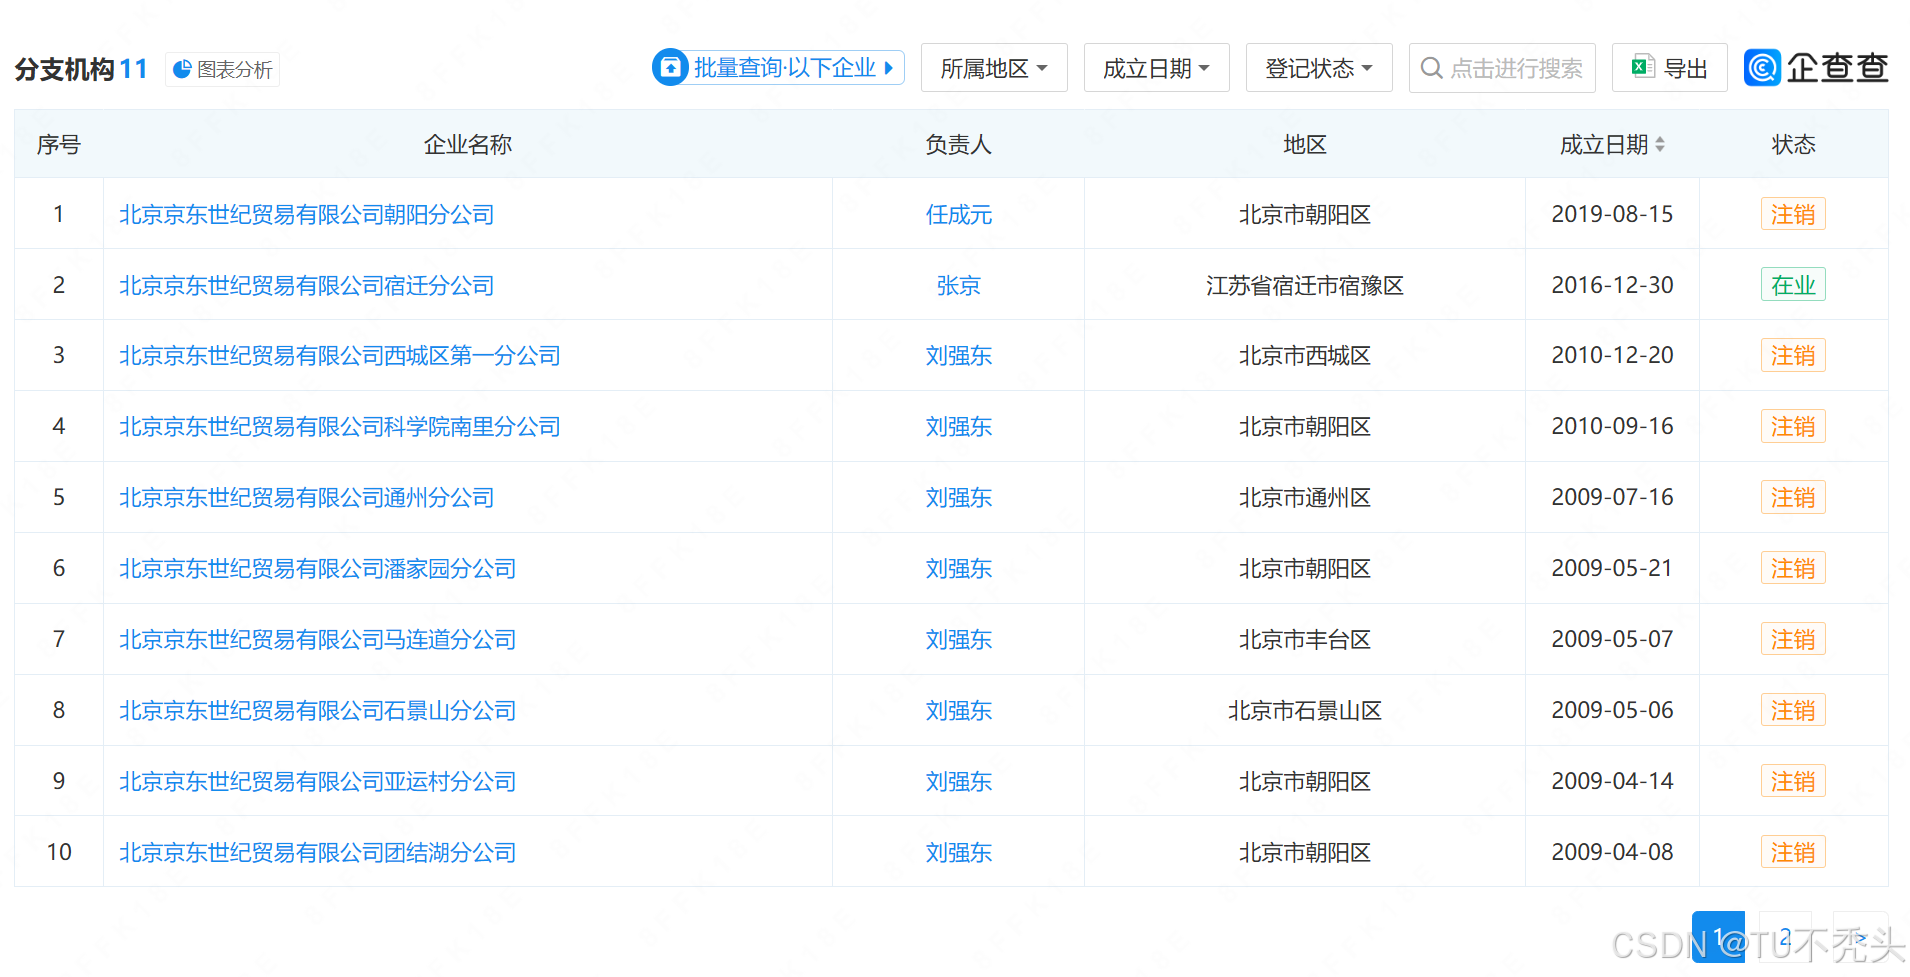The image size is (1910, 977).
Task: Select date cell 2009-04-08
Action: click(1612, 852)
